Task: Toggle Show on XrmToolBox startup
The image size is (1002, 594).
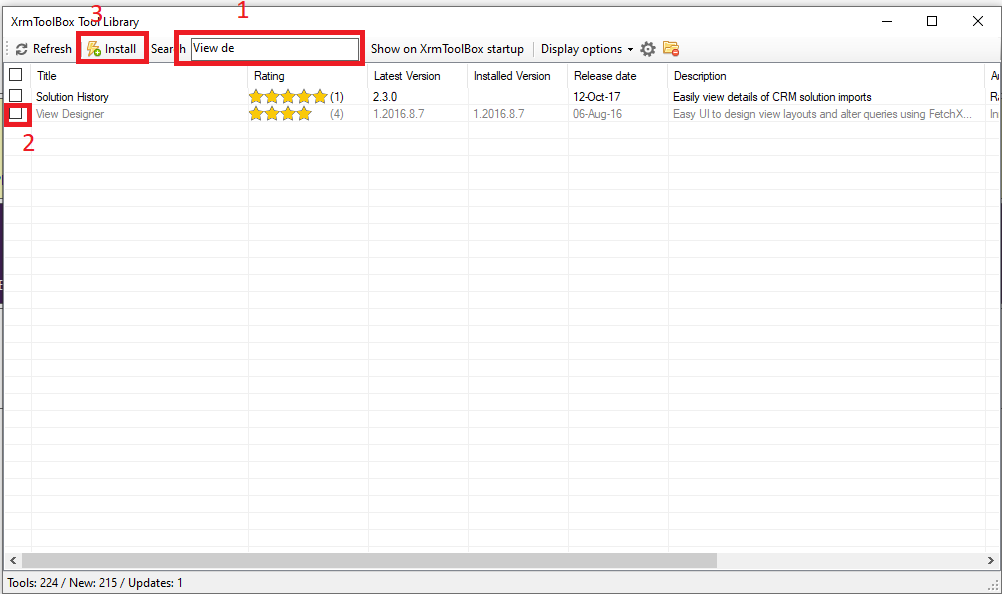Action: tap(447, 49)
